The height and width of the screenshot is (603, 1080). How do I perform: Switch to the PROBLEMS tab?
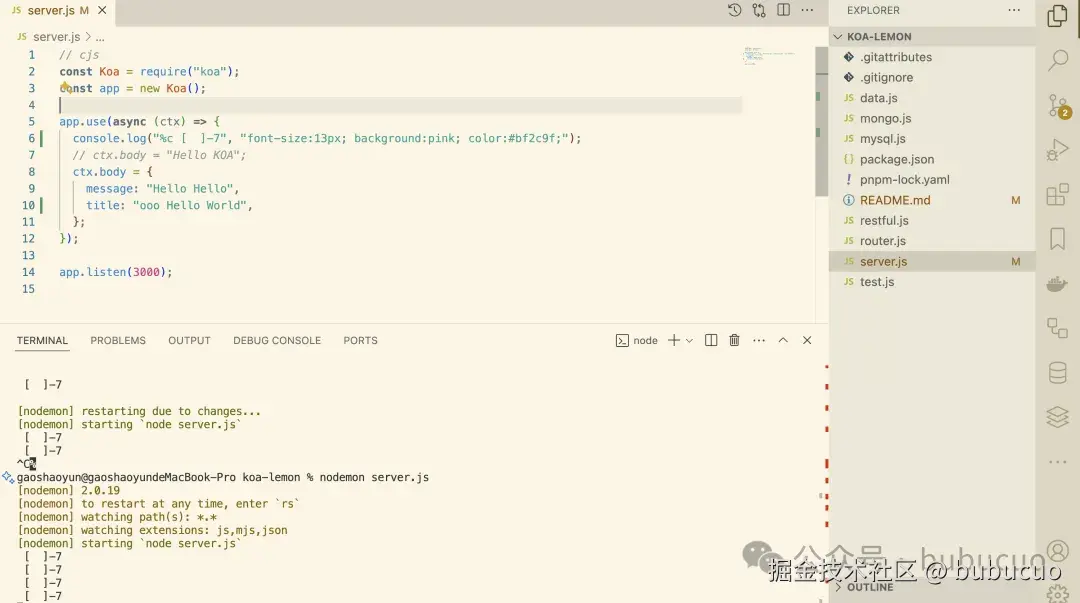pyautogui.click(x=118, y=340)
